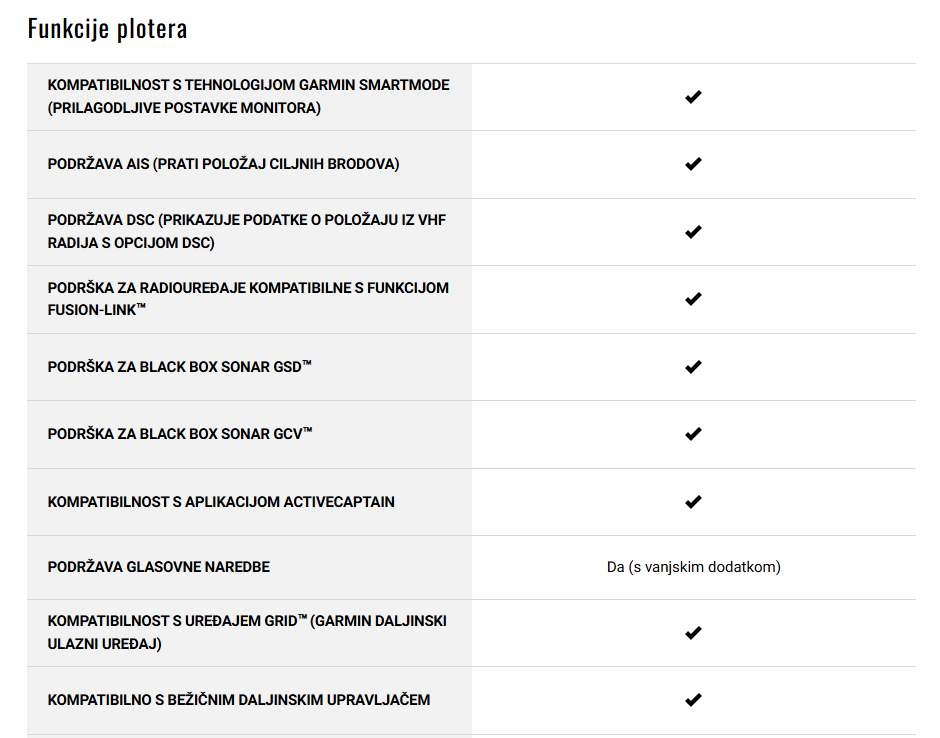Click the 'Podržava AIS' row label
Image resolution: width=940 pixels, height=738 pixels.
tap(224, 164)
